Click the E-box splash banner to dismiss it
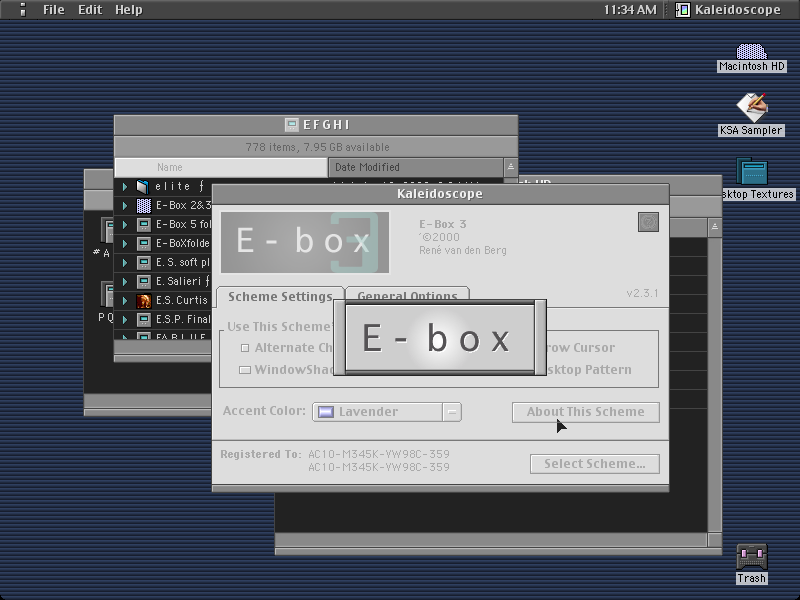 pyautogui.click(x=440, y=338)
